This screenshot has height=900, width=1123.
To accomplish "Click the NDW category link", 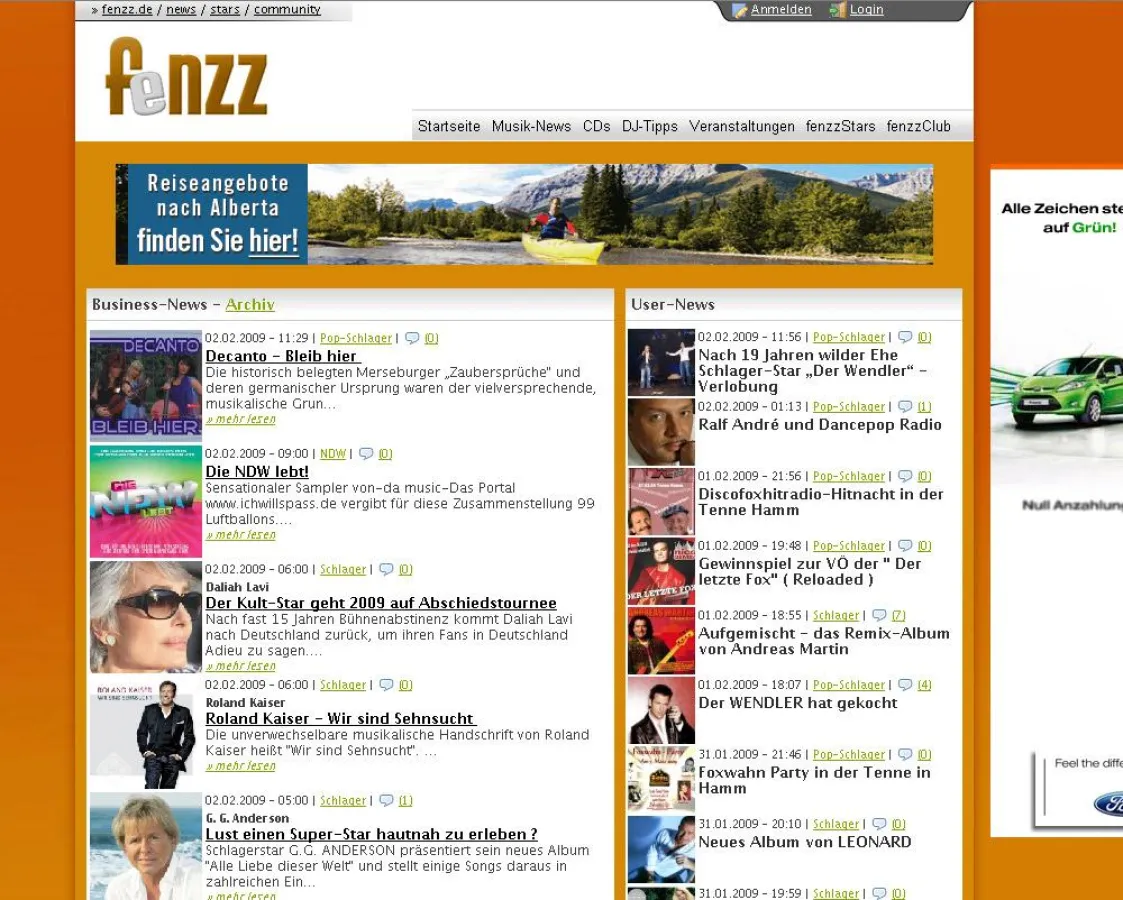I will (333, 453).
